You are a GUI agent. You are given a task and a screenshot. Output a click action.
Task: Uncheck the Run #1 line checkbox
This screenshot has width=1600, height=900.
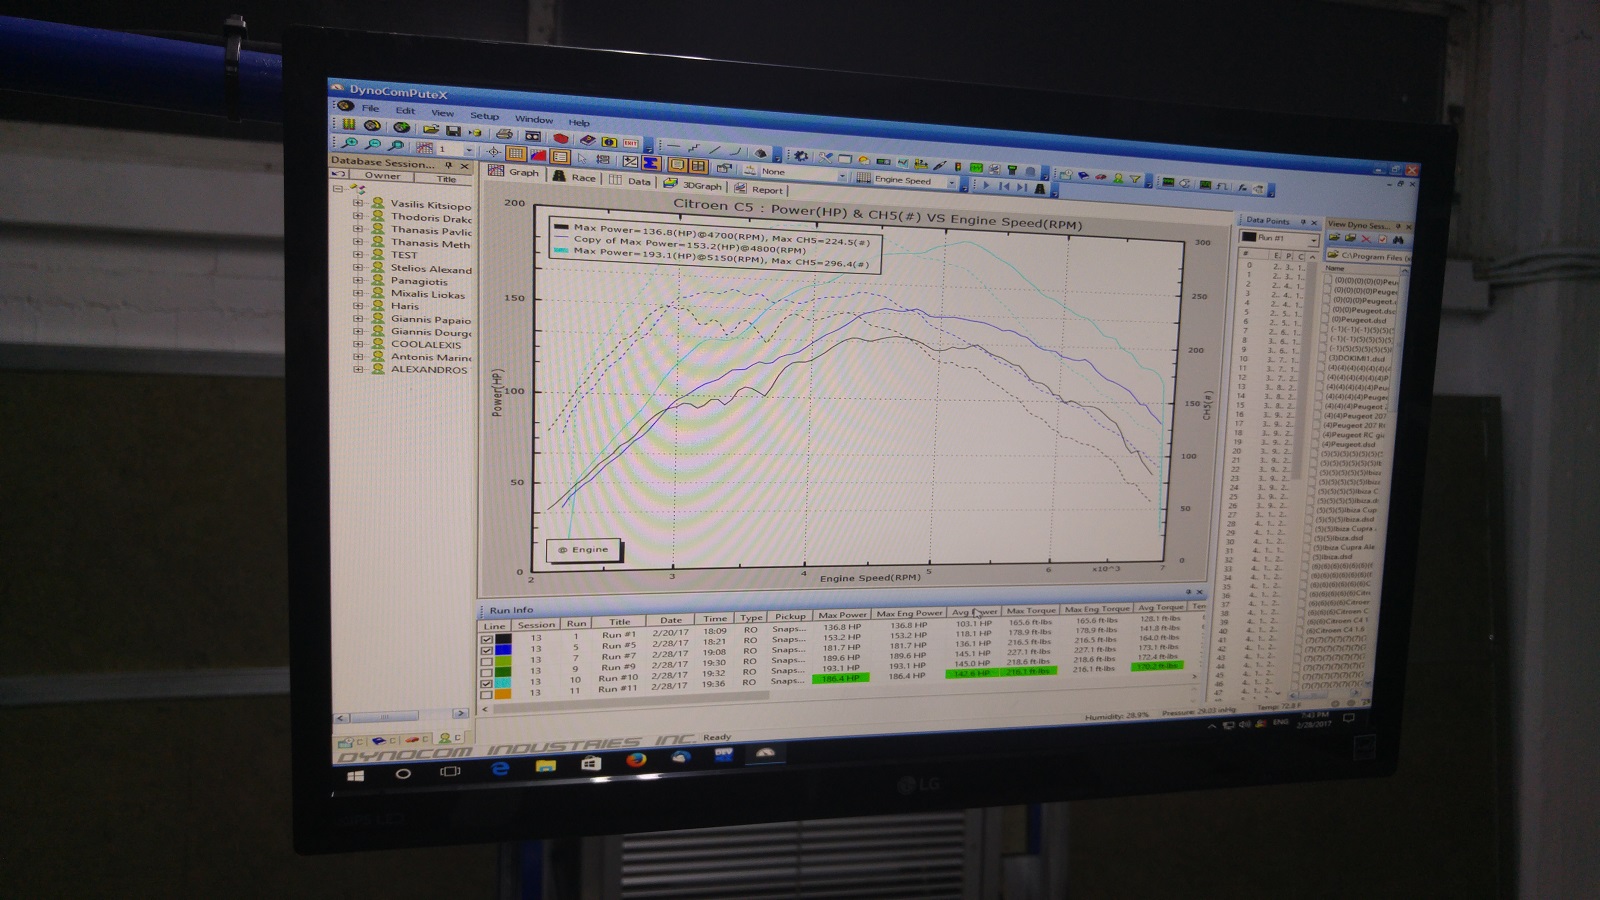[x=487, y=639]
